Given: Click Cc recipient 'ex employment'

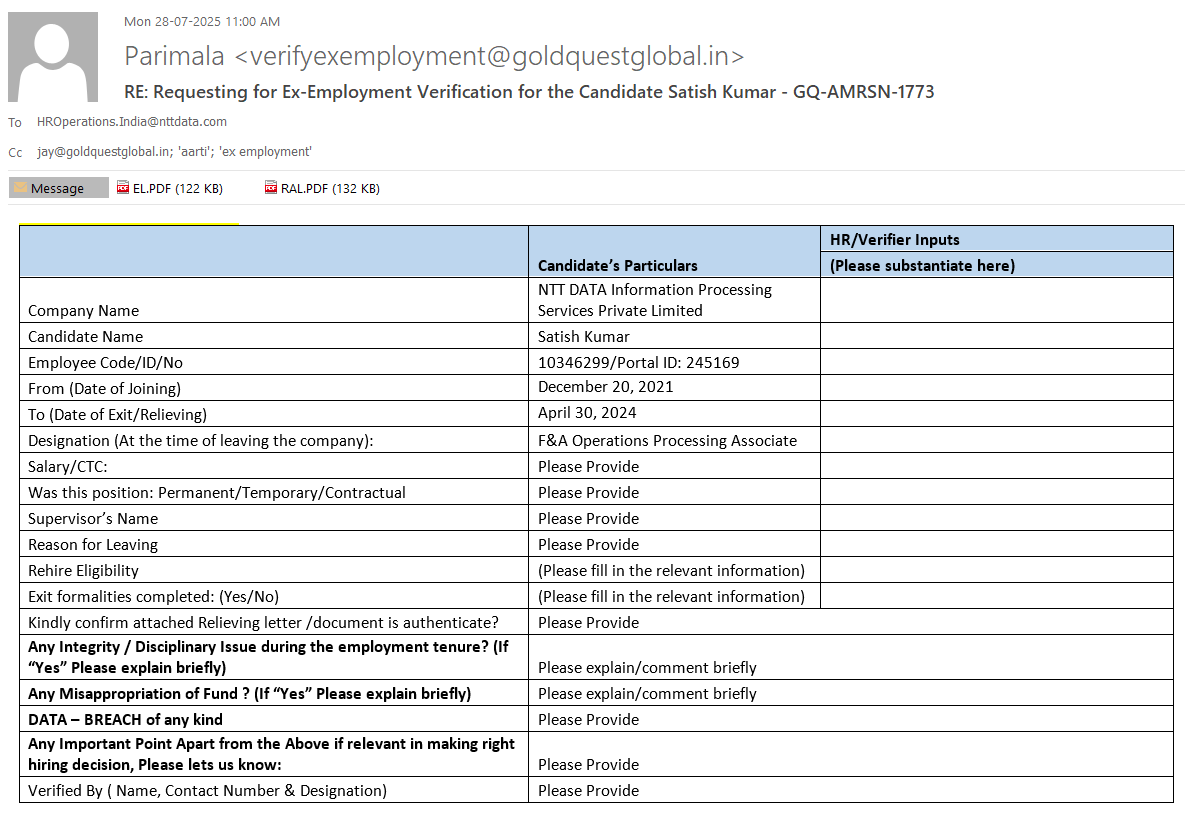Looking at the screenshot, I should pos(265,152).
